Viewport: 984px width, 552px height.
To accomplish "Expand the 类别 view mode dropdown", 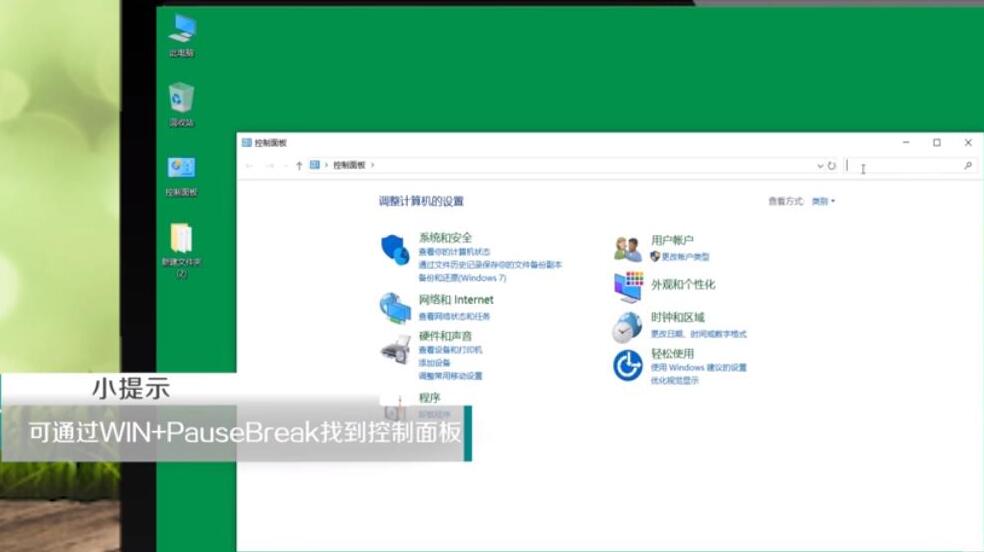I will 823,201.
